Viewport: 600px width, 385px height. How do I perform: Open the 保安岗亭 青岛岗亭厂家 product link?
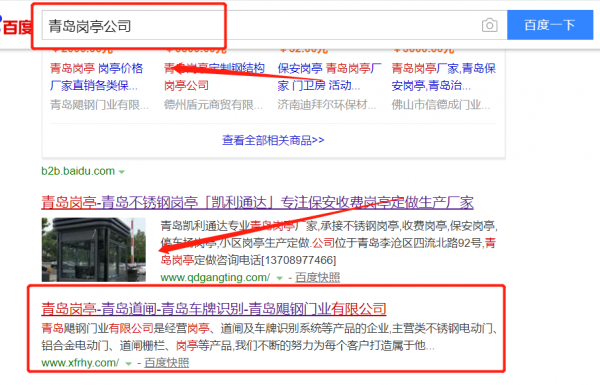point(329,77)
